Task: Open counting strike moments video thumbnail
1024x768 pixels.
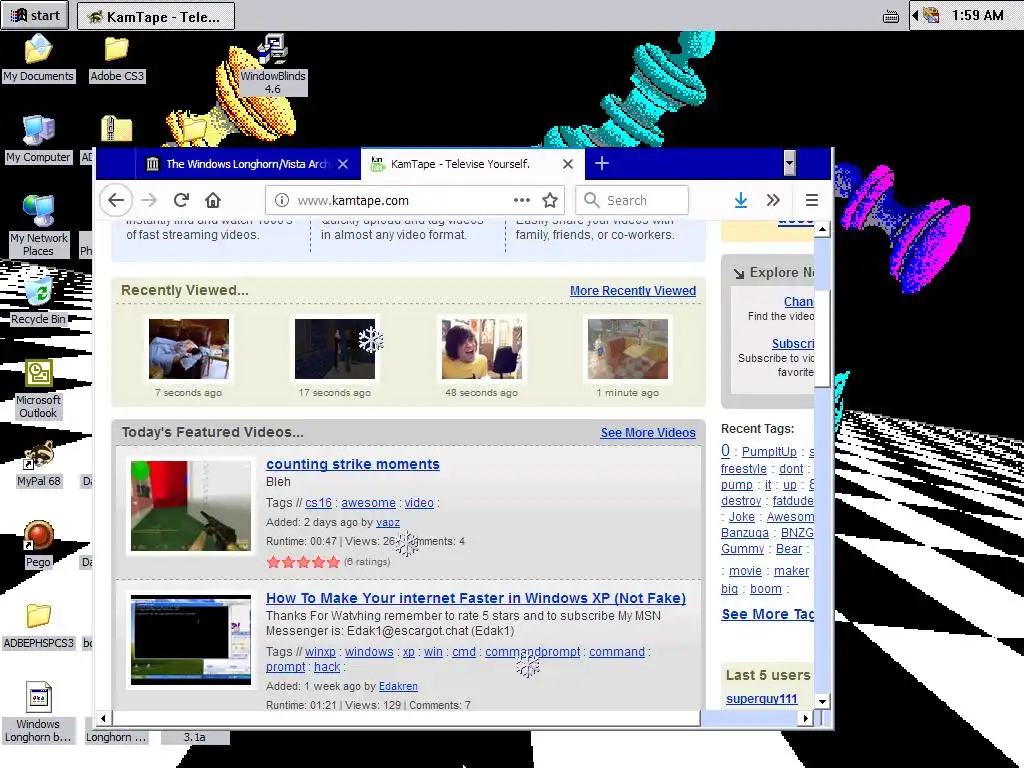Action: [191, 506]
